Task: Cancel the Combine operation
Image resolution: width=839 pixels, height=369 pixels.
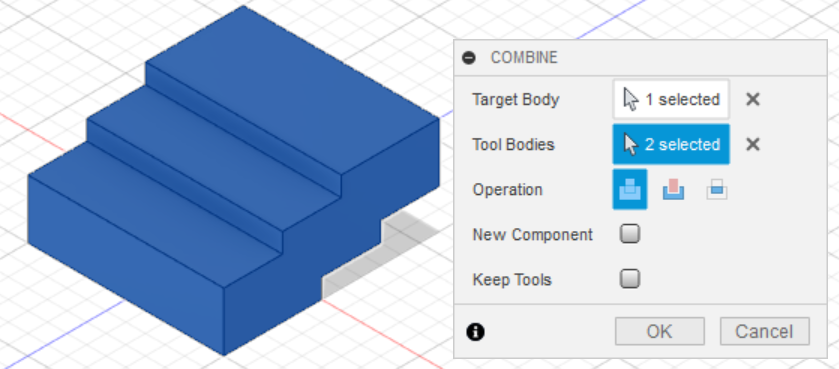Action: click(764, 332)
